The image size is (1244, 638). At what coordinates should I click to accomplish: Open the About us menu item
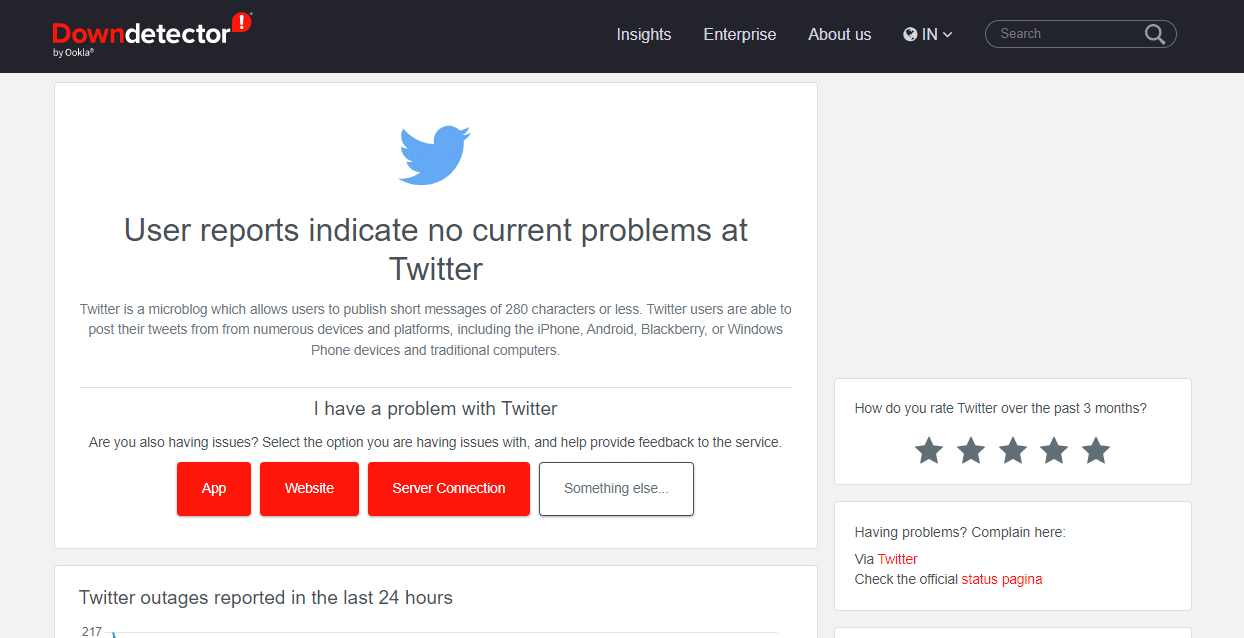pyautogui.click(x=840, y=34)
